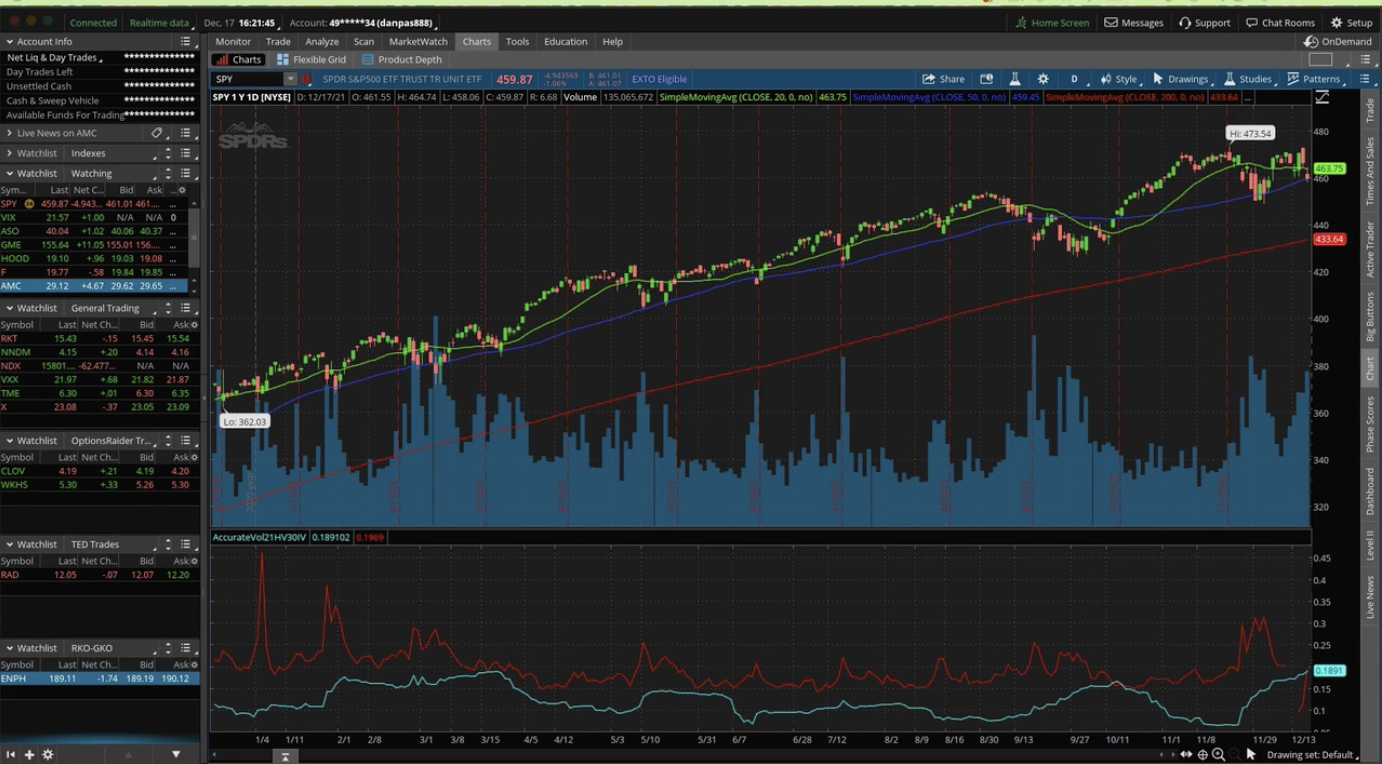Click the chart news calendar icon

click(x=986, y=79)
